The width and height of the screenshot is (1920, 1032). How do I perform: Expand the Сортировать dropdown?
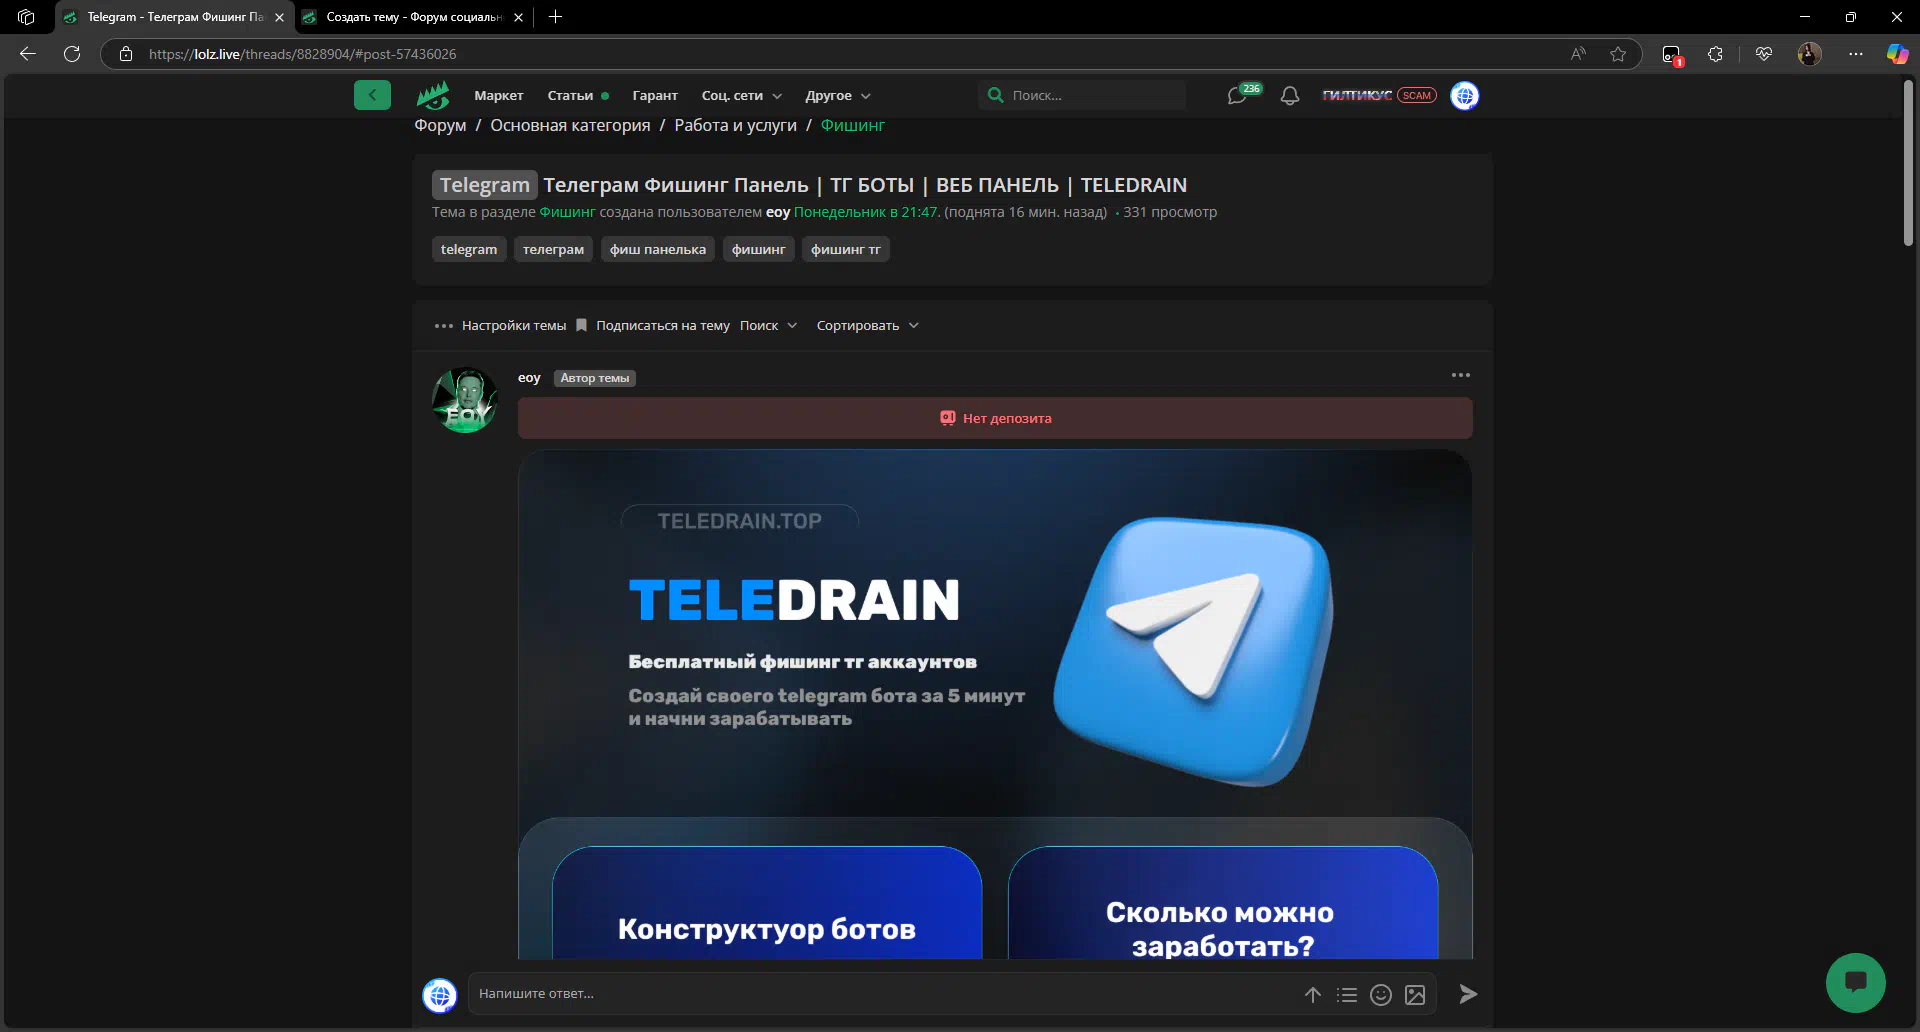point(867,326)
